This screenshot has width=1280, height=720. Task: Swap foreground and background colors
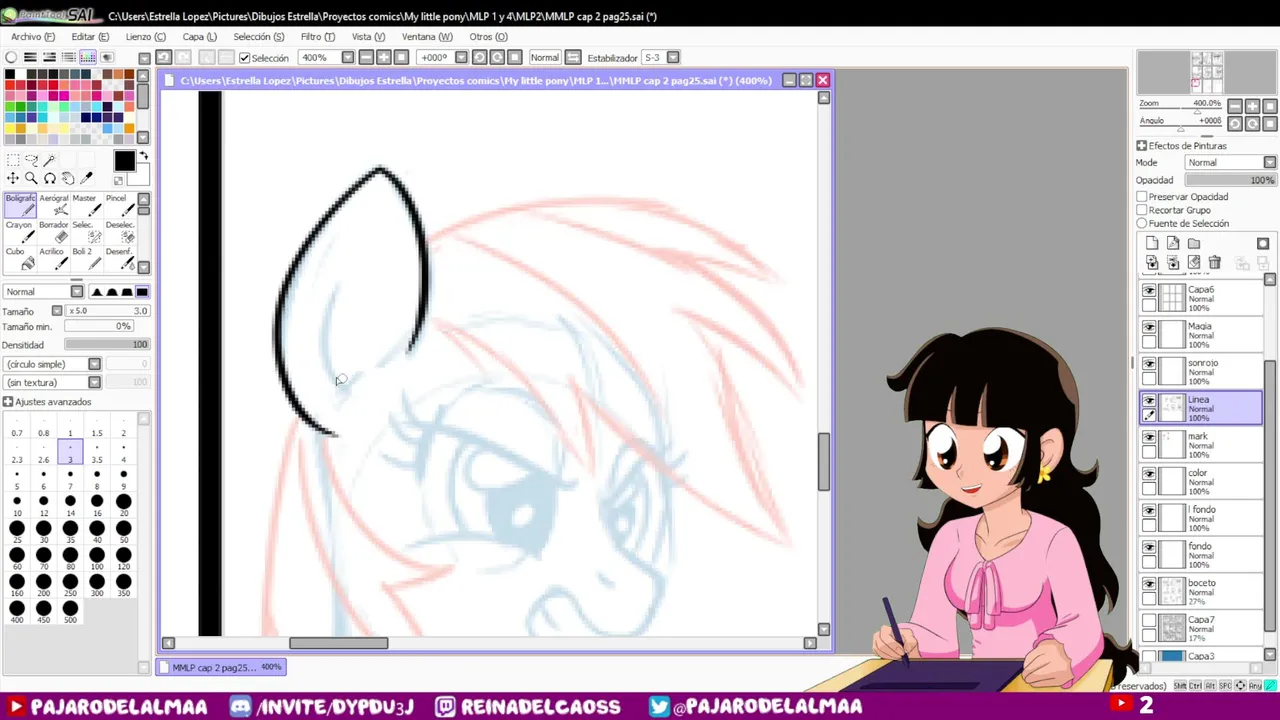[143, 156]
